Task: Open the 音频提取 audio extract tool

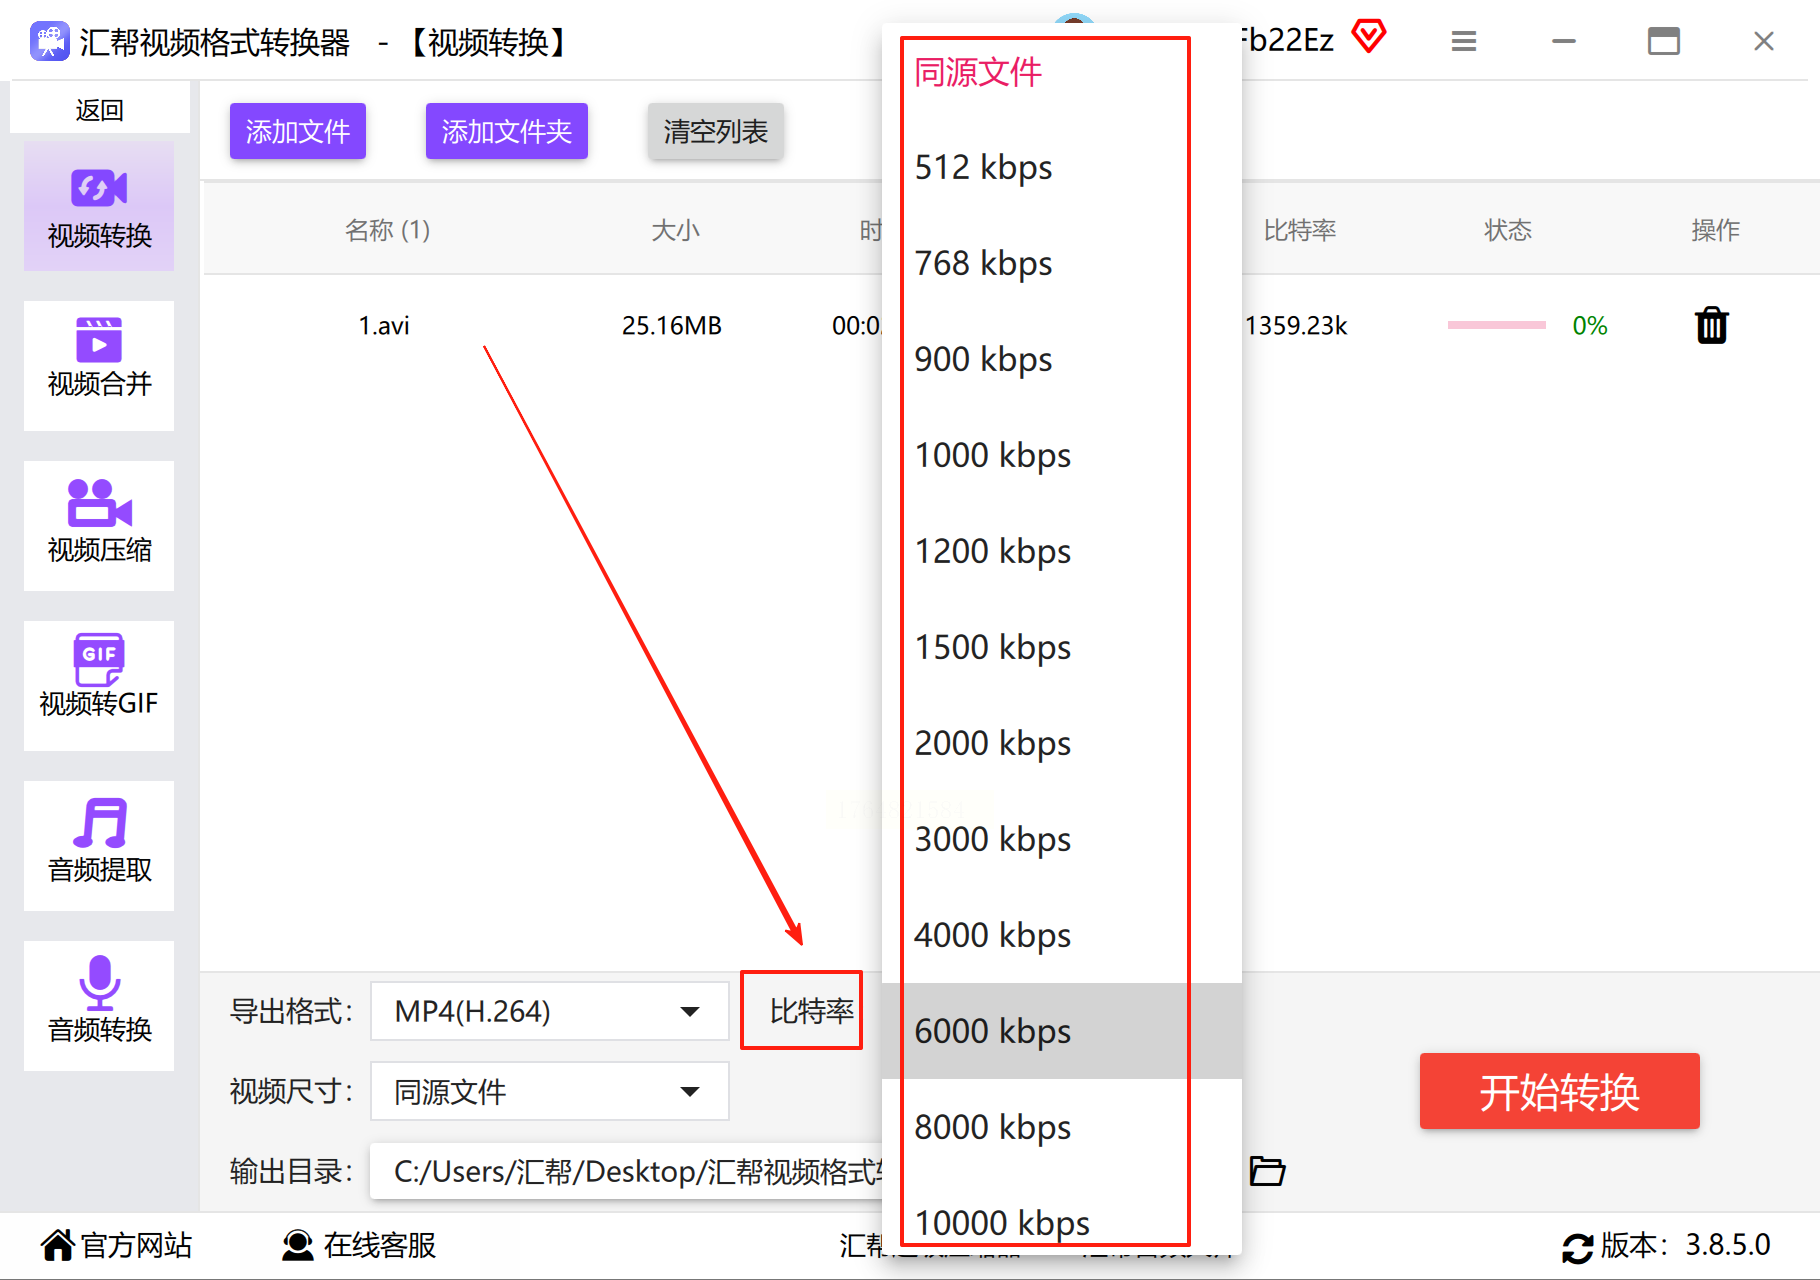Action: coord(99,846)
